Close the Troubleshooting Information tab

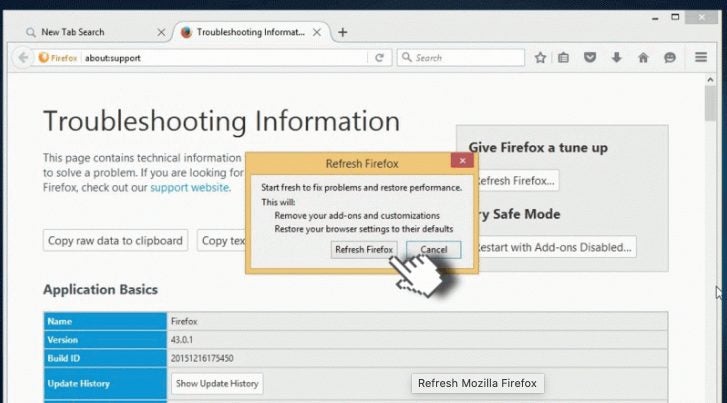(317, 32)
